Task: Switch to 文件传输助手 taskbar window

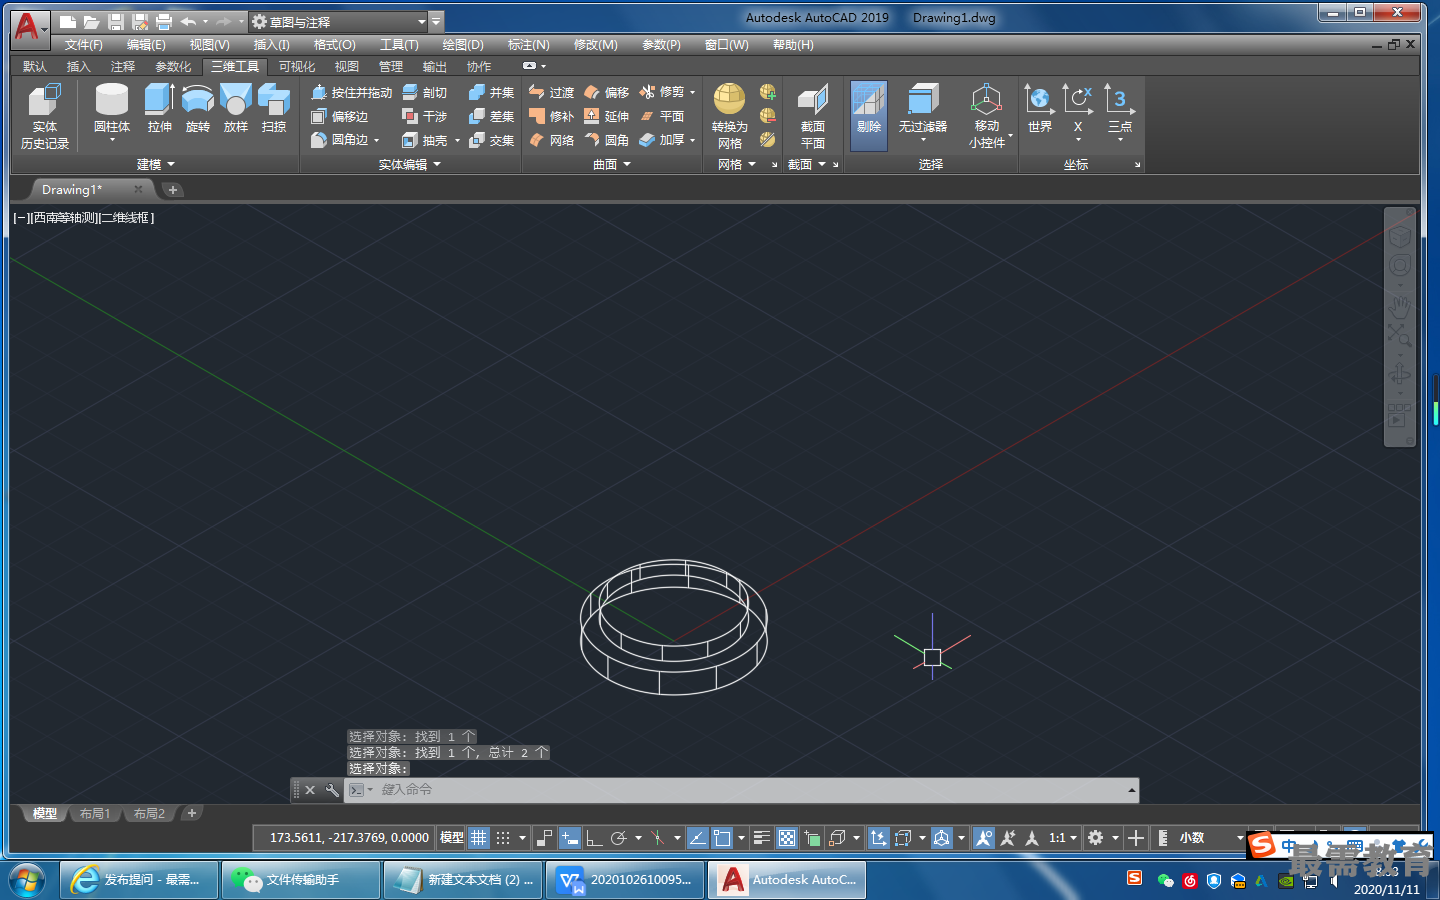Action: click(x=301, y=880)
